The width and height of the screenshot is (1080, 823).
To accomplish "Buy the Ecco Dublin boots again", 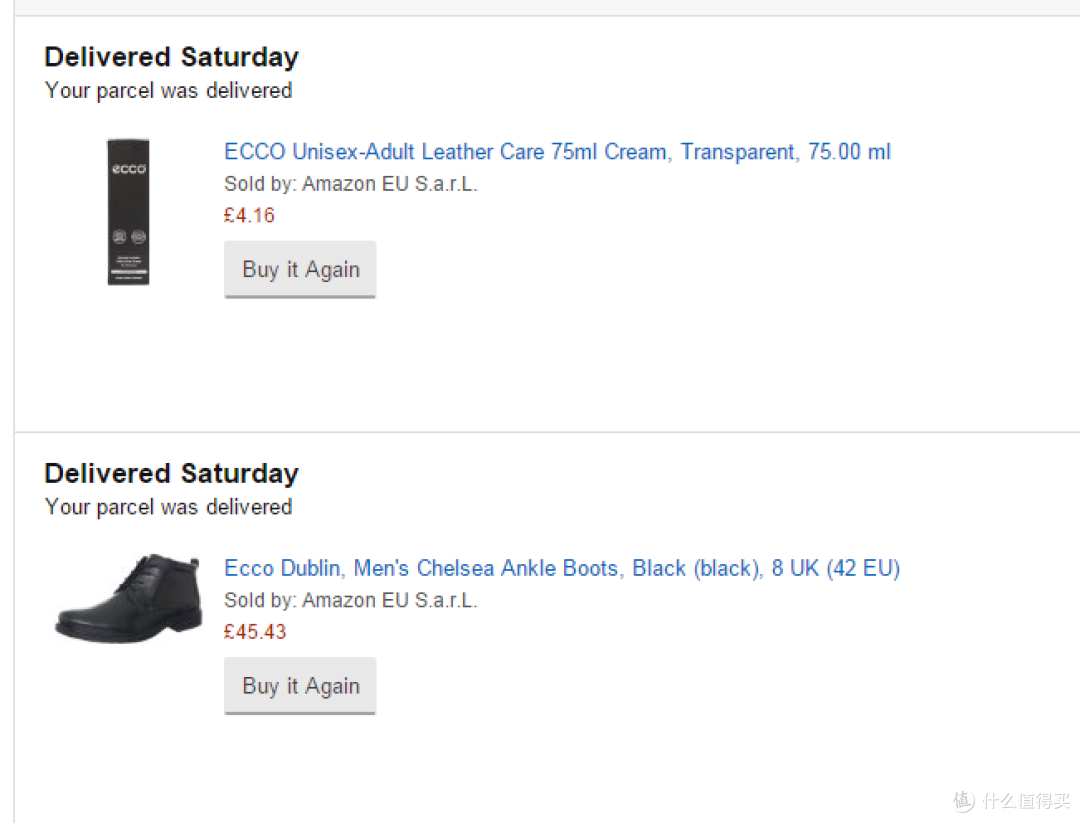I will click(x=300, y=686).
